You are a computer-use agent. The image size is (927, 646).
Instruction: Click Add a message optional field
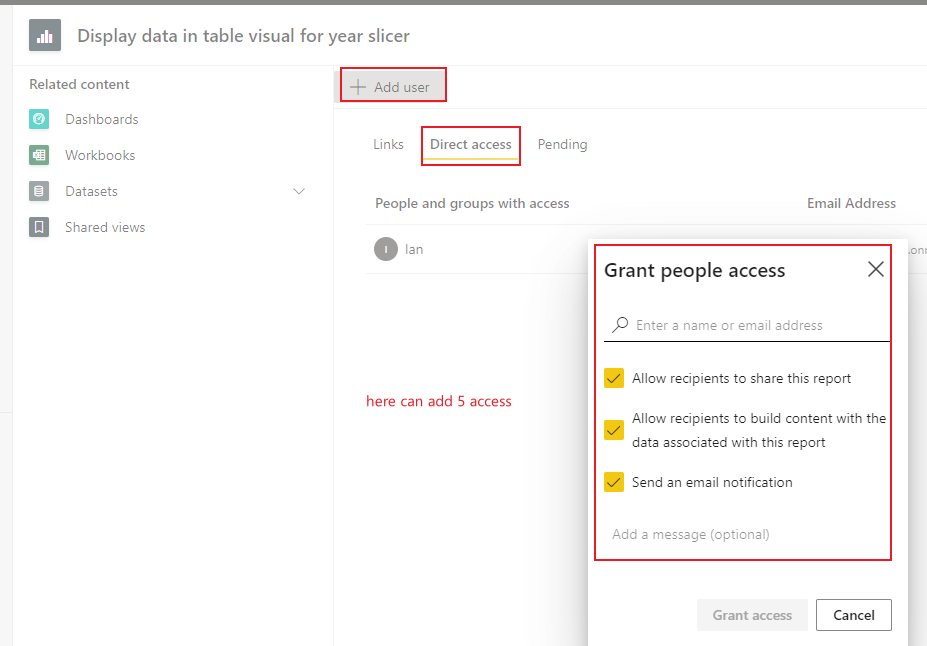(690, 534)
